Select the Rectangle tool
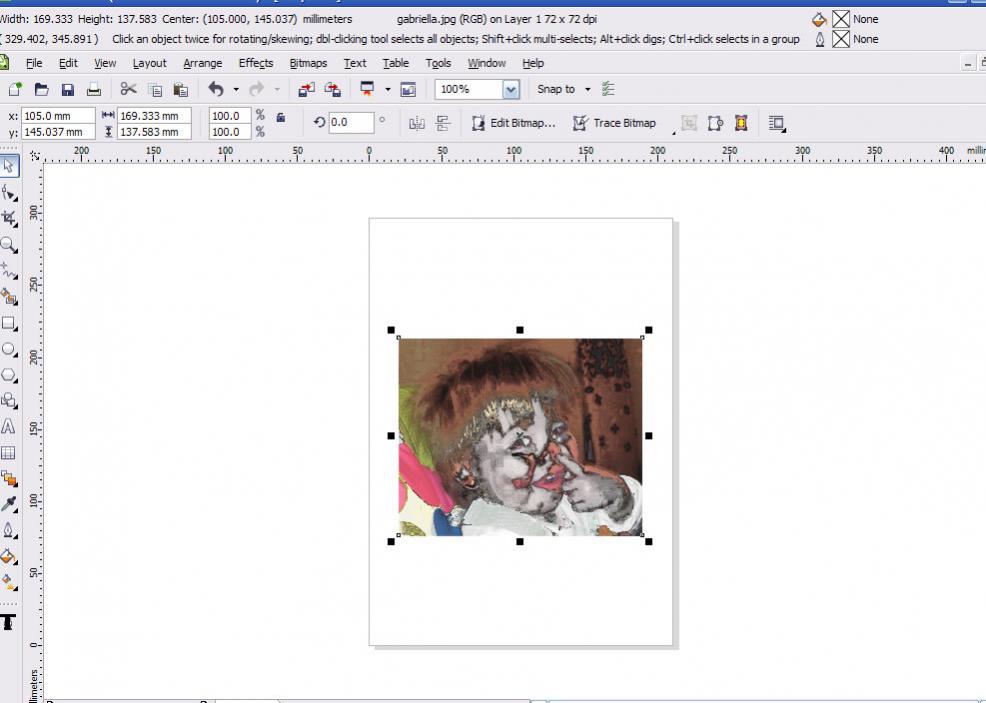986x703 pixels. coord(9,323)
